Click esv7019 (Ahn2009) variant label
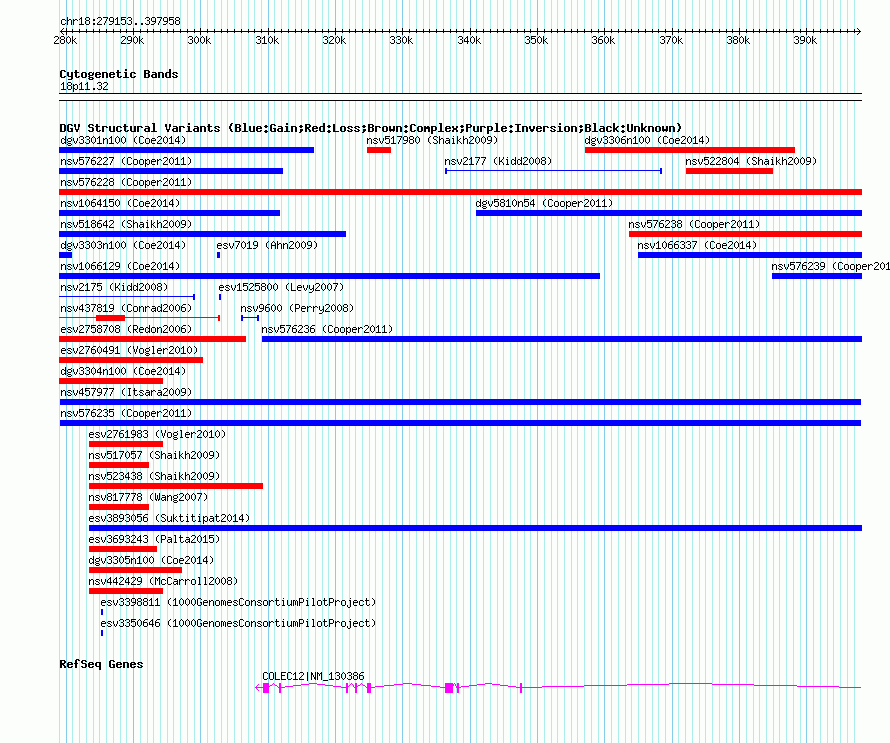 coord(267,245)
